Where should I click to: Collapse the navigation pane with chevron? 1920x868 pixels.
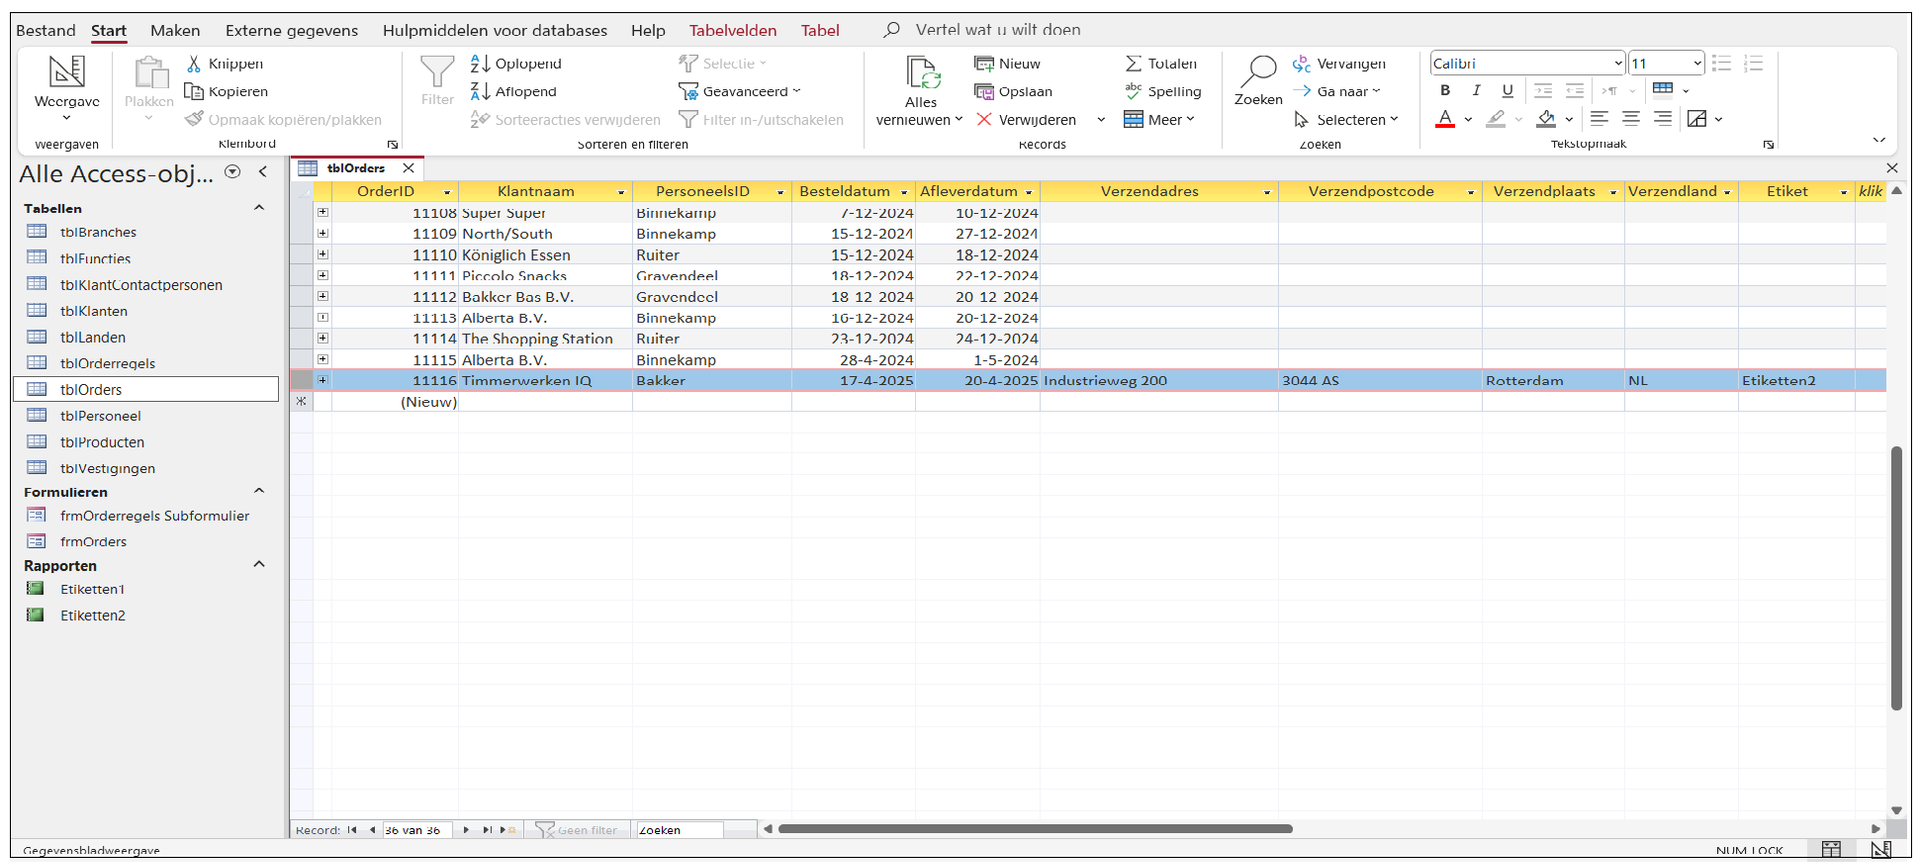coord(263,172)
